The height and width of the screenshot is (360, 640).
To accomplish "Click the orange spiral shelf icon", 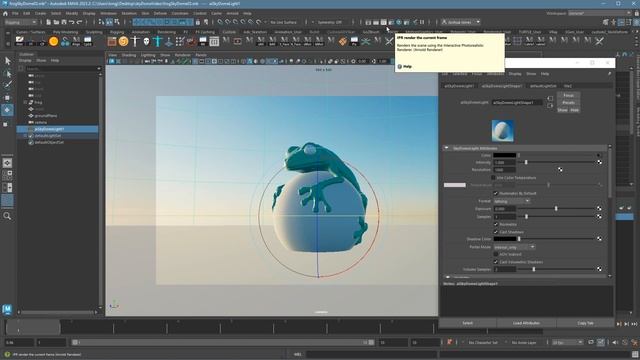I will (123, 41).
